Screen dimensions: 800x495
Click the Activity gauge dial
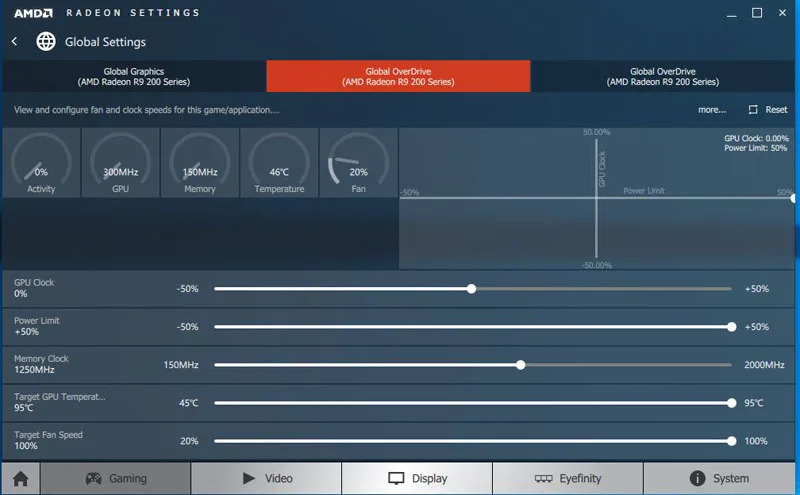tap(41, 164)
